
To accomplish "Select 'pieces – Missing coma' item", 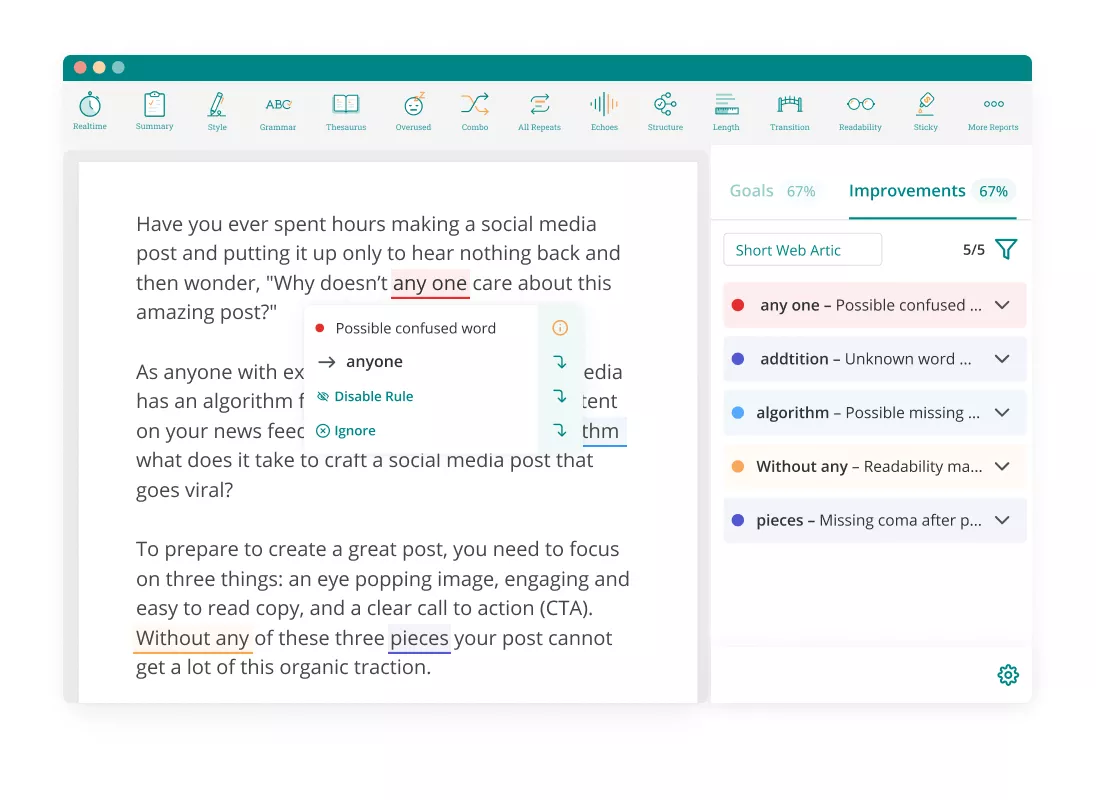I will coord(874,521).
